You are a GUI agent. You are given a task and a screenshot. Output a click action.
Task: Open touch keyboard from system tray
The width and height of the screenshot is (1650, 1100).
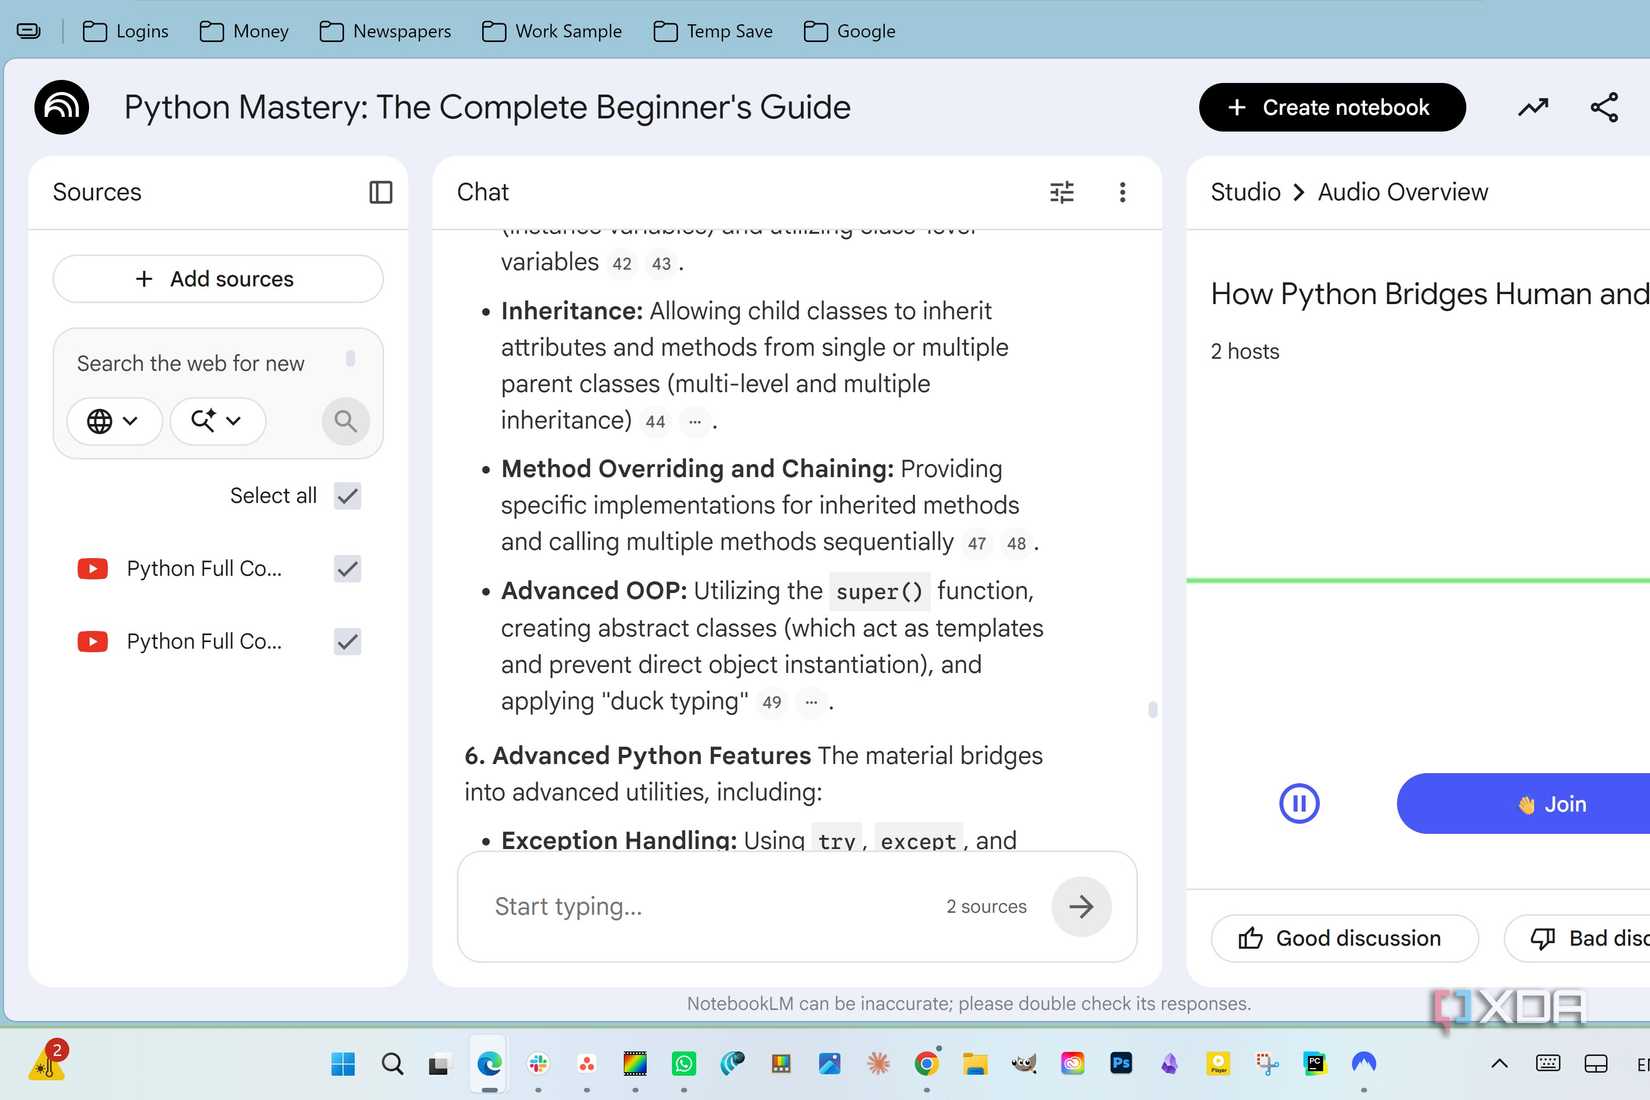(1548, 1064)
